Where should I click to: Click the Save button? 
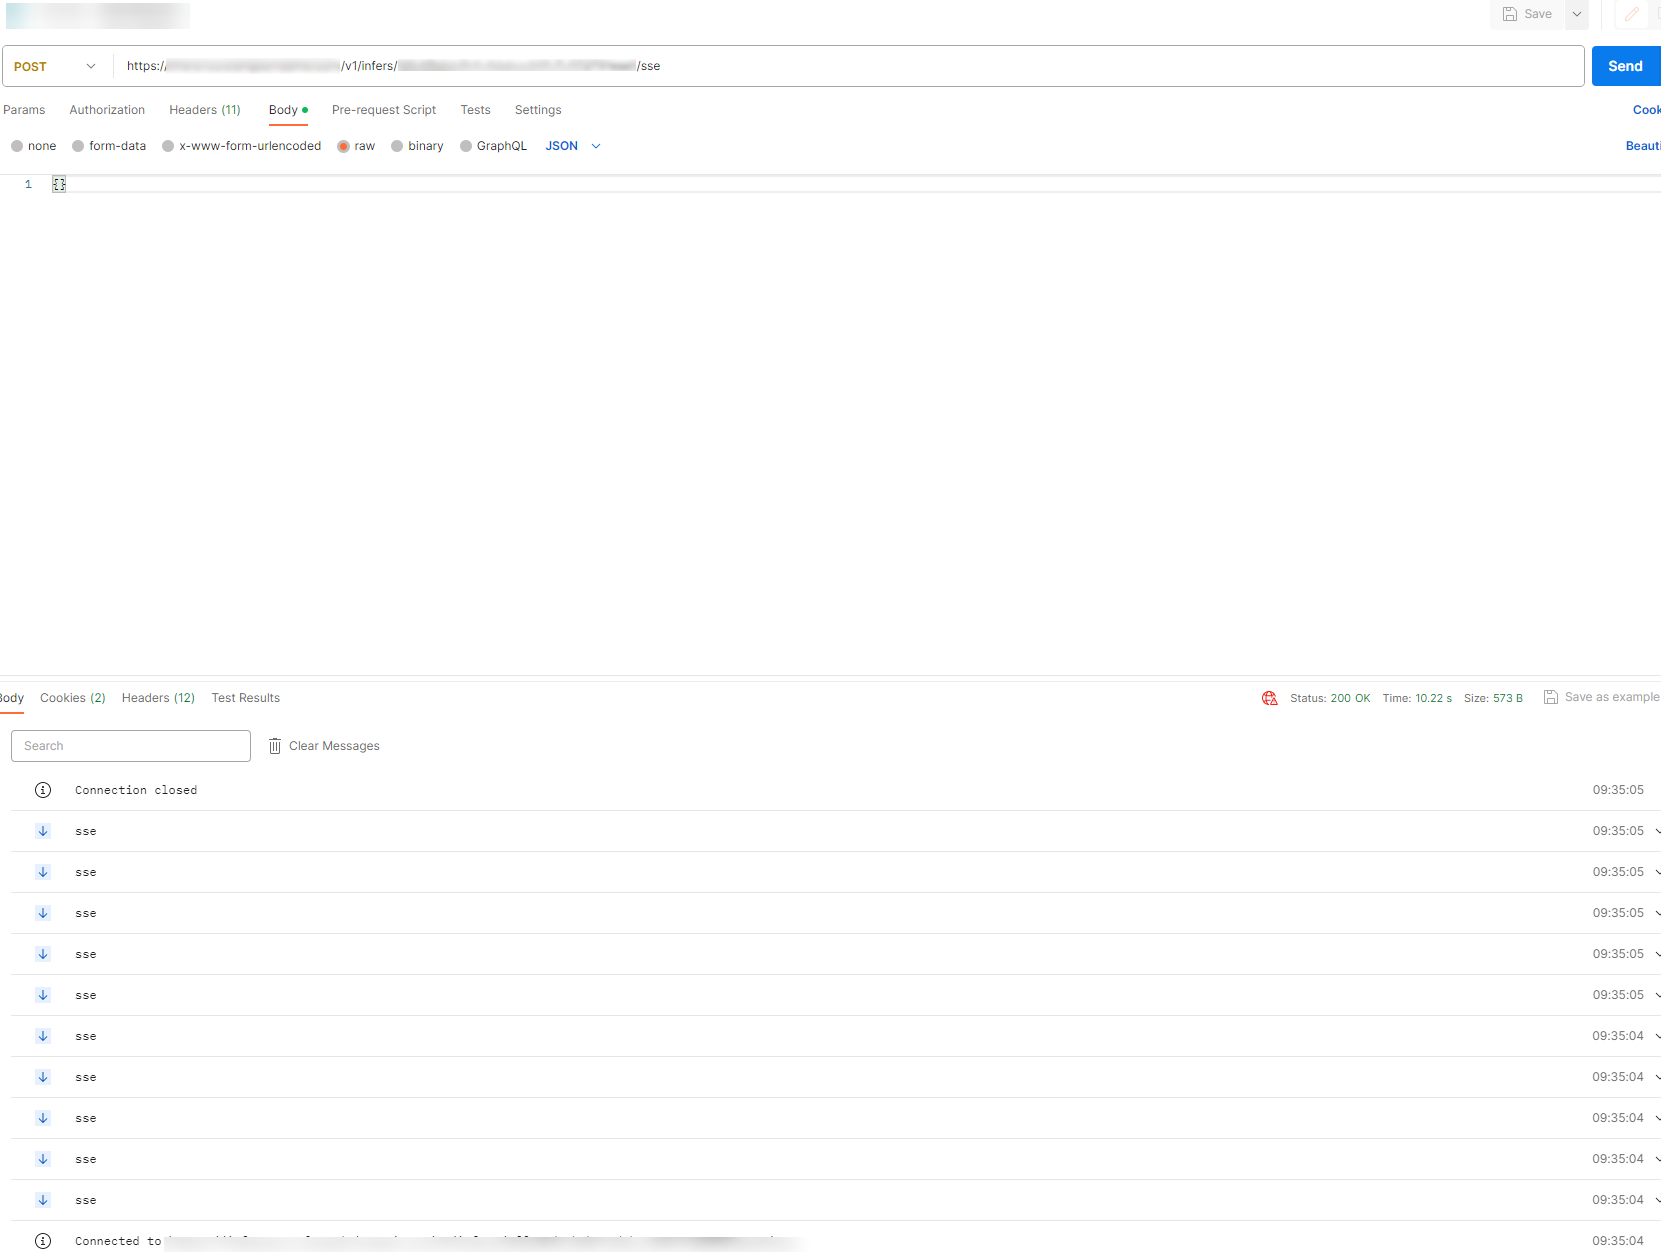pos(1528,14)
